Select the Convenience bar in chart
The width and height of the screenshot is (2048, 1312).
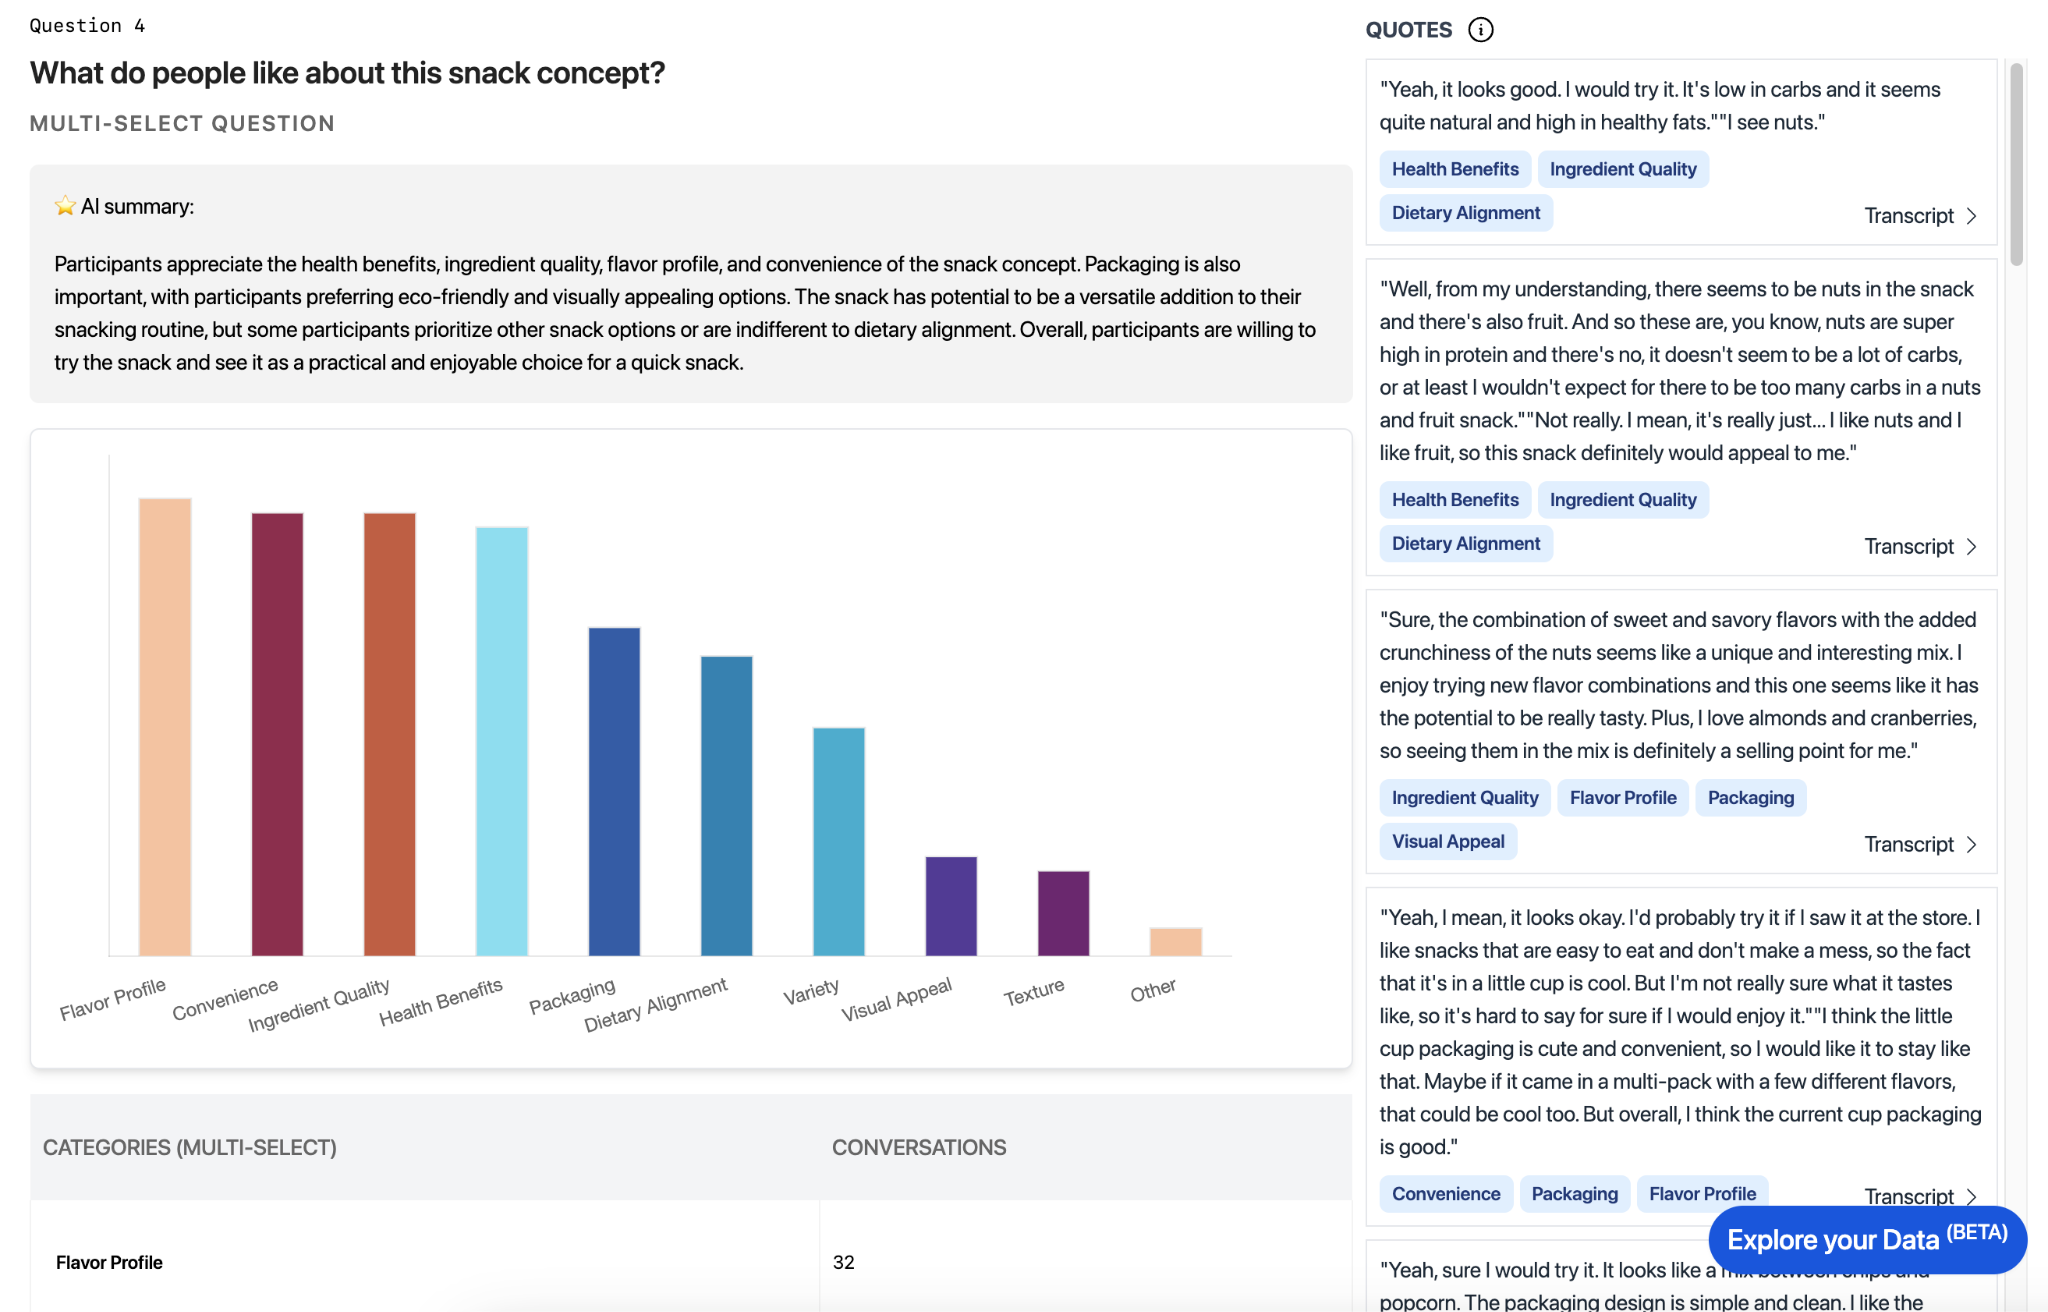(x=277, y=734)
